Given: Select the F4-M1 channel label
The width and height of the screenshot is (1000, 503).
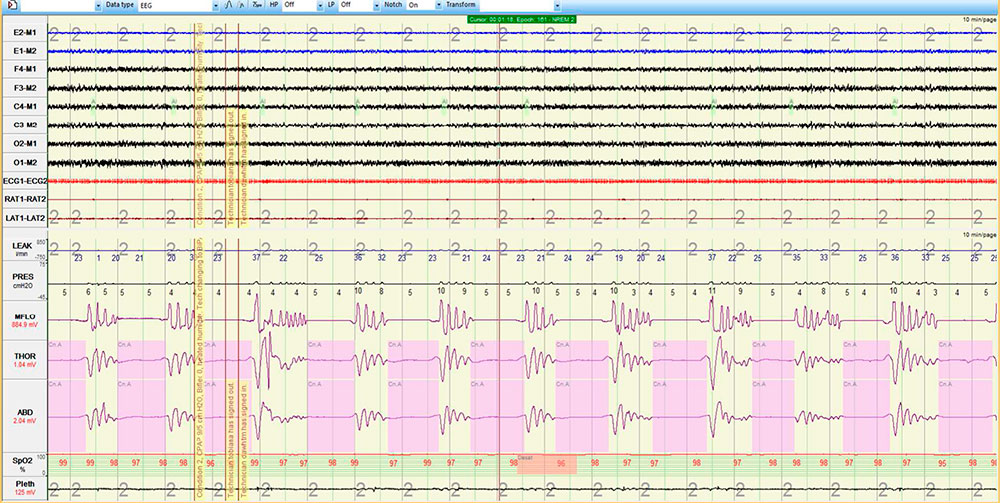Looking at the screenshot, I should click(24, 69).
